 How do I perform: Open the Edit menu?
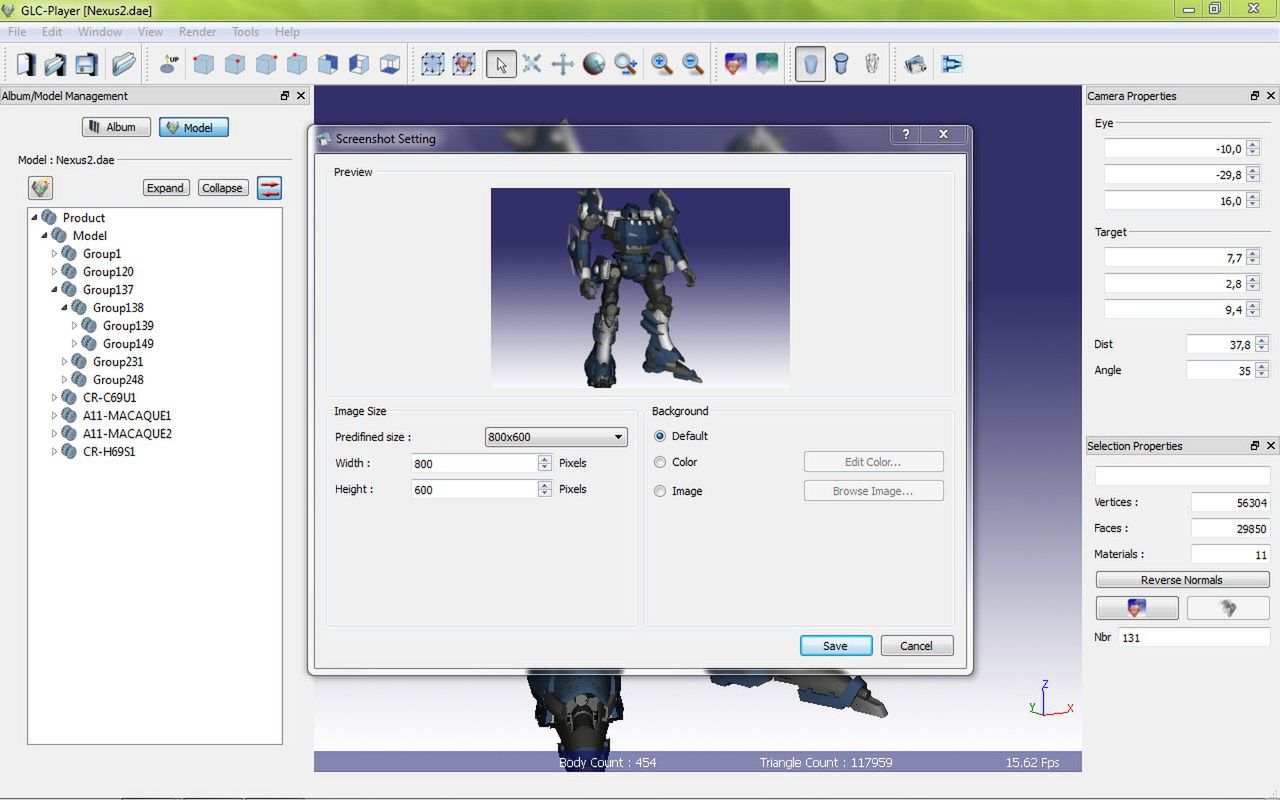click(52, 32)
